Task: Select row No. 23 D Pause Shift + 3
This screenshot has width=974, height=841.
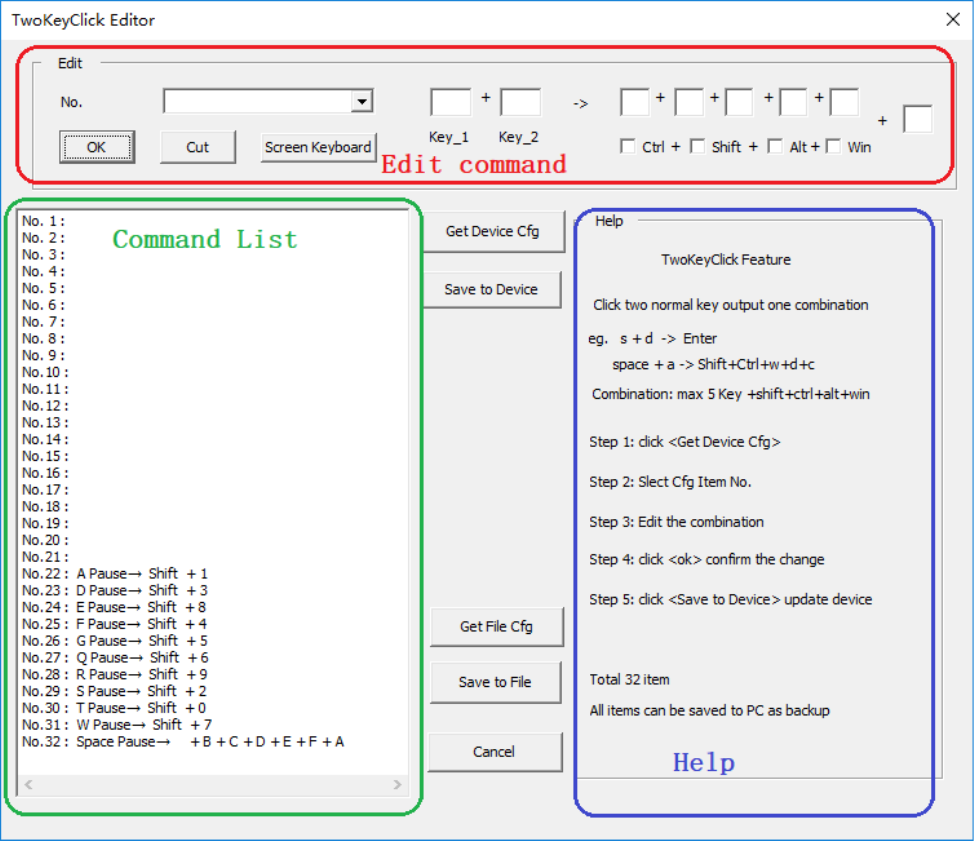Action: point(213,590)
